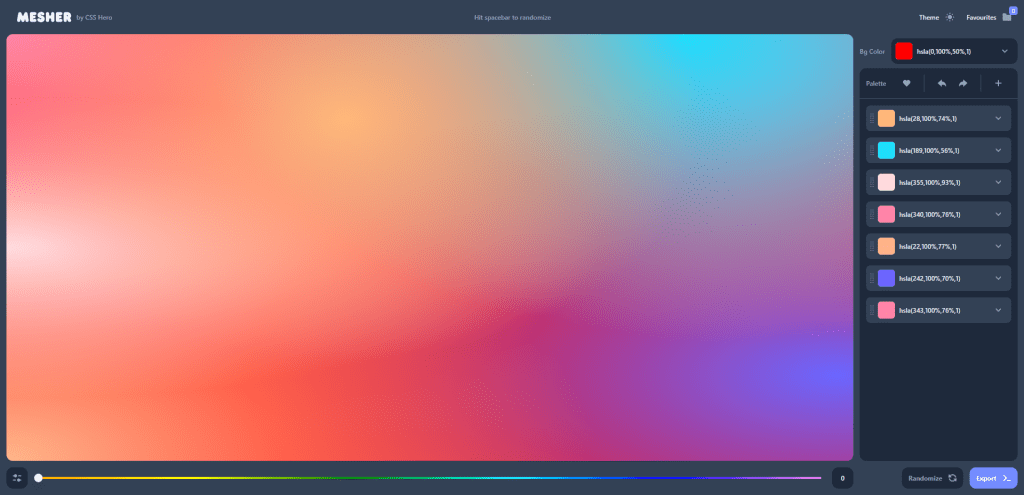This screenshot has height=495, width=1024.
Task: Click the redo arrow in Palette toolbar
Action: click(x=963, y=83)
